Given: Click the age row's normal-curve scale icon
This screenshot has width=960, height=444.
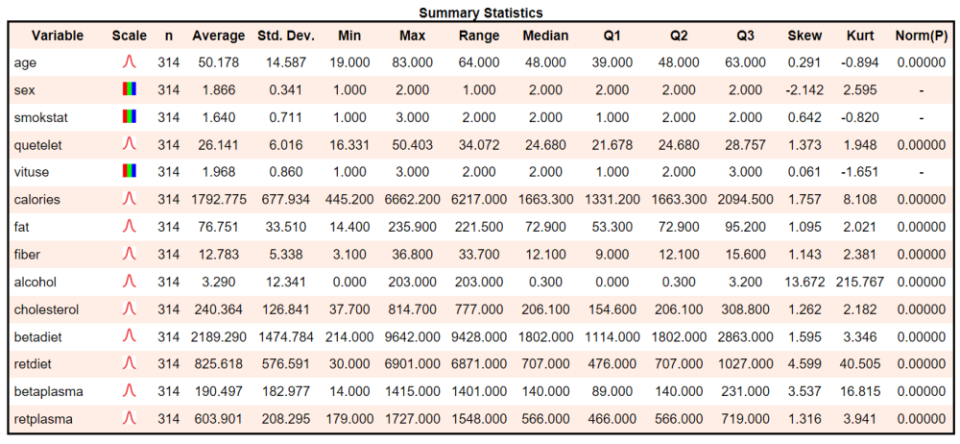Looking at the screenshot, I should coord(129,62).
